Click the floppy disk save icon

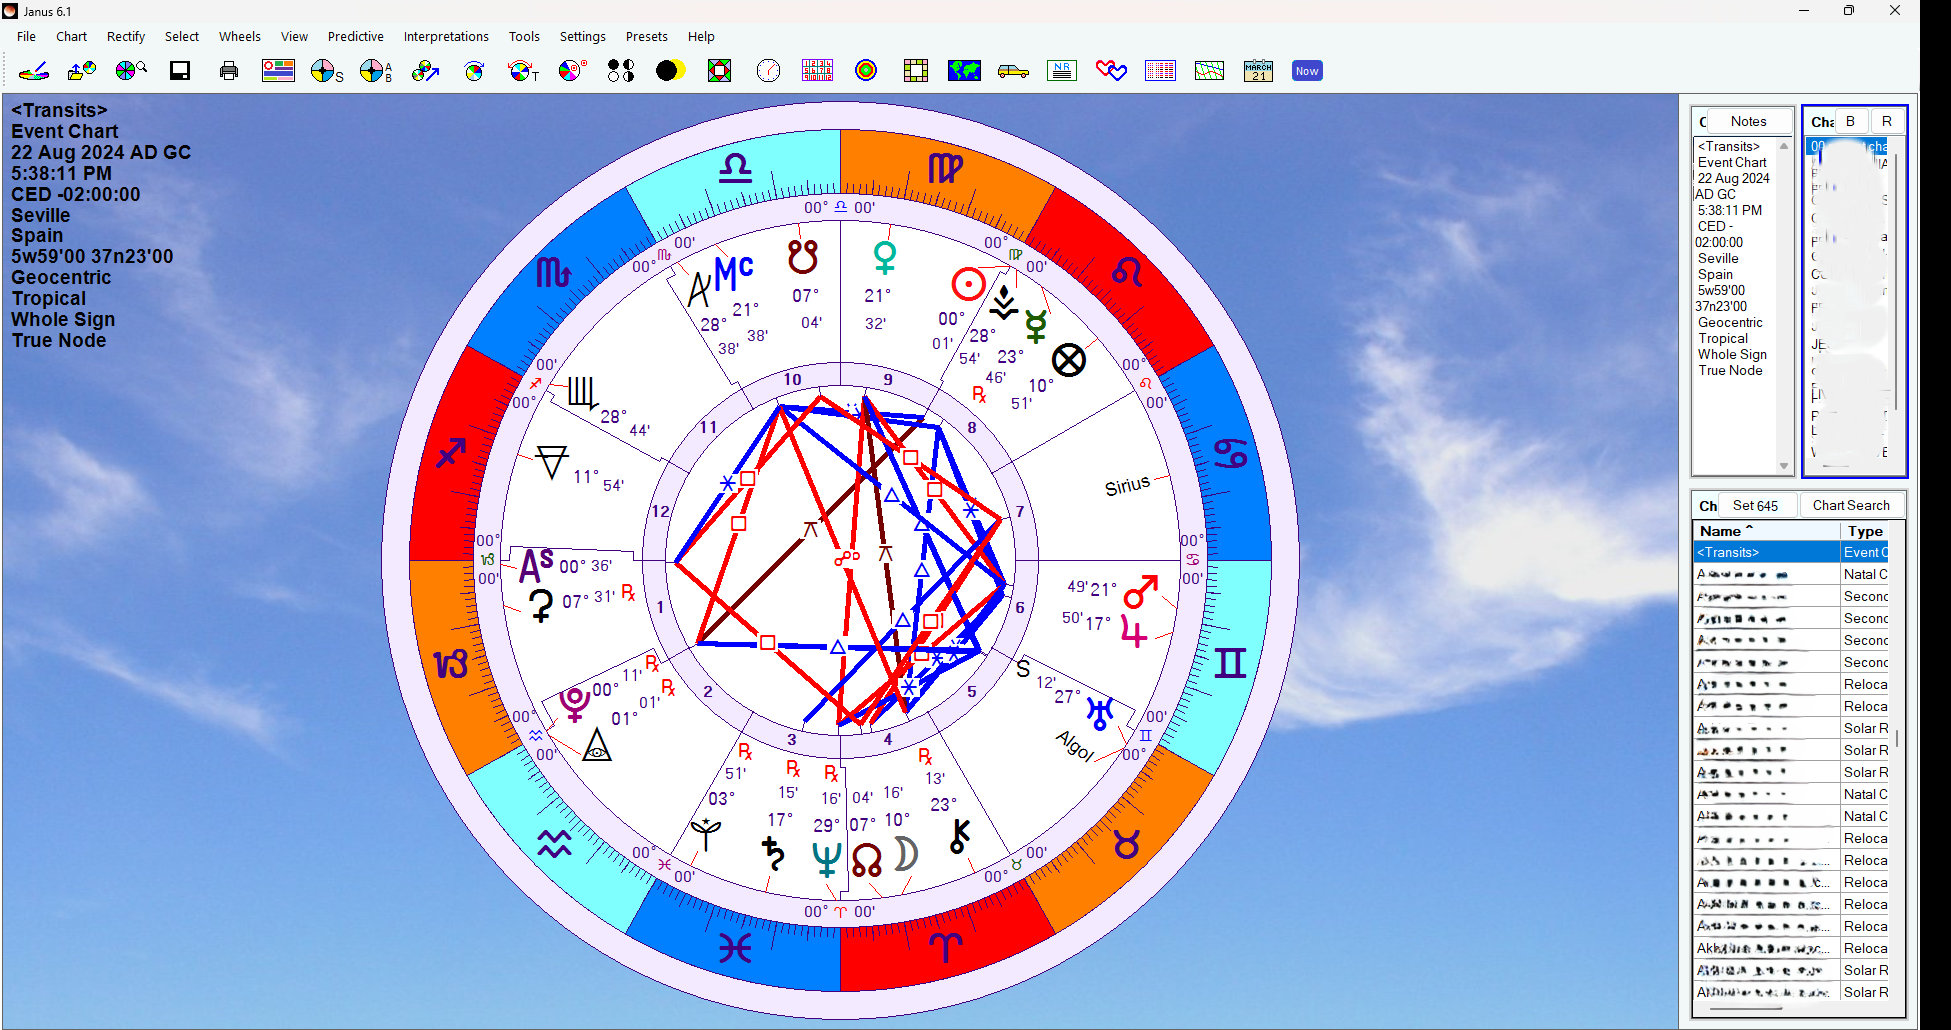180,71
